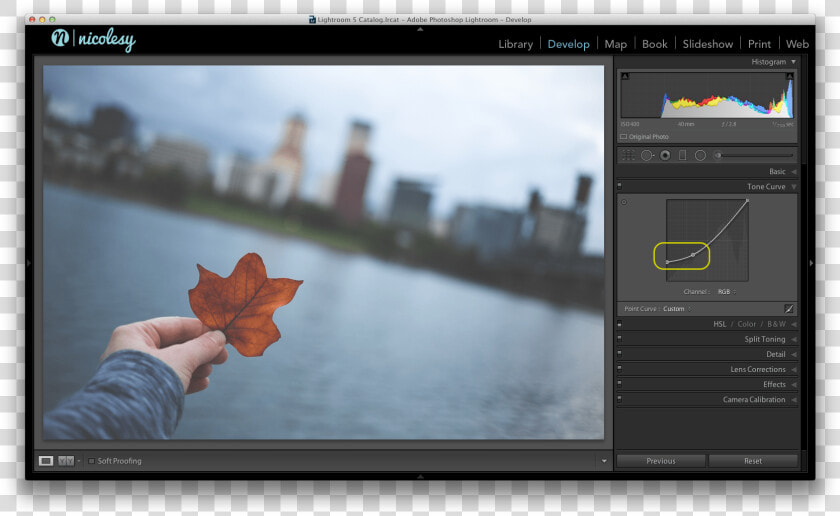Expand the Effects panel
The height and width of the screenshot is (516, 840).
pos(793,384)
